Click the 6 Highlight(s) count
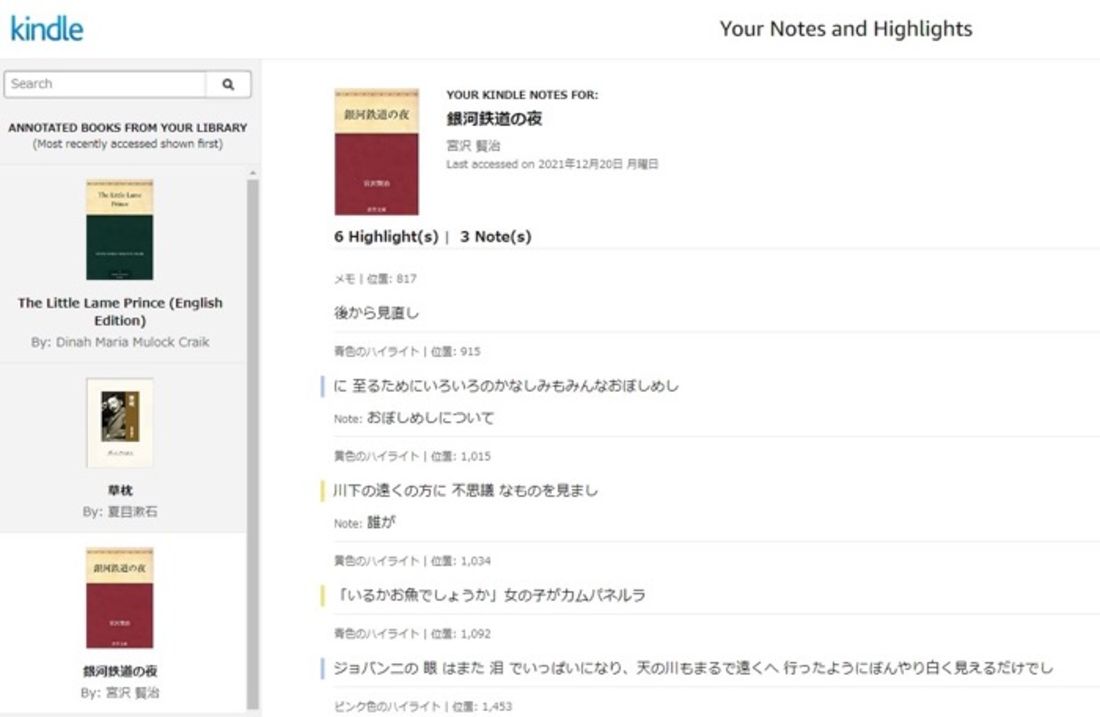 (386, 237)
